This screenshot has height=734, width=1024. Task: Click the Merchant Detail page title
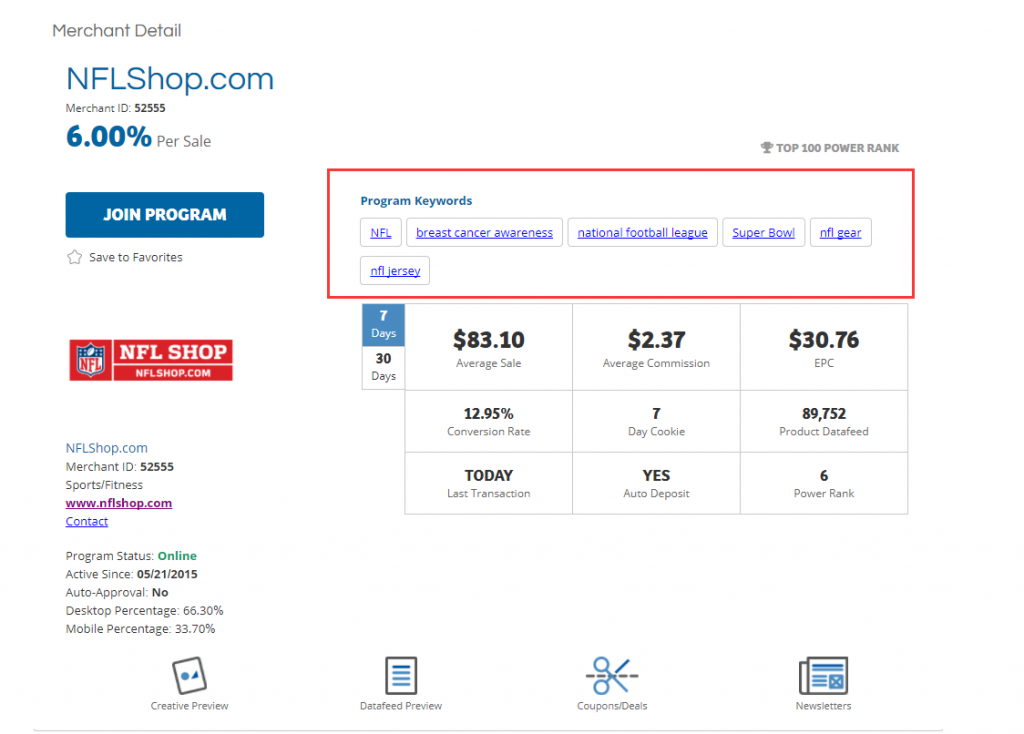(117, 31)
